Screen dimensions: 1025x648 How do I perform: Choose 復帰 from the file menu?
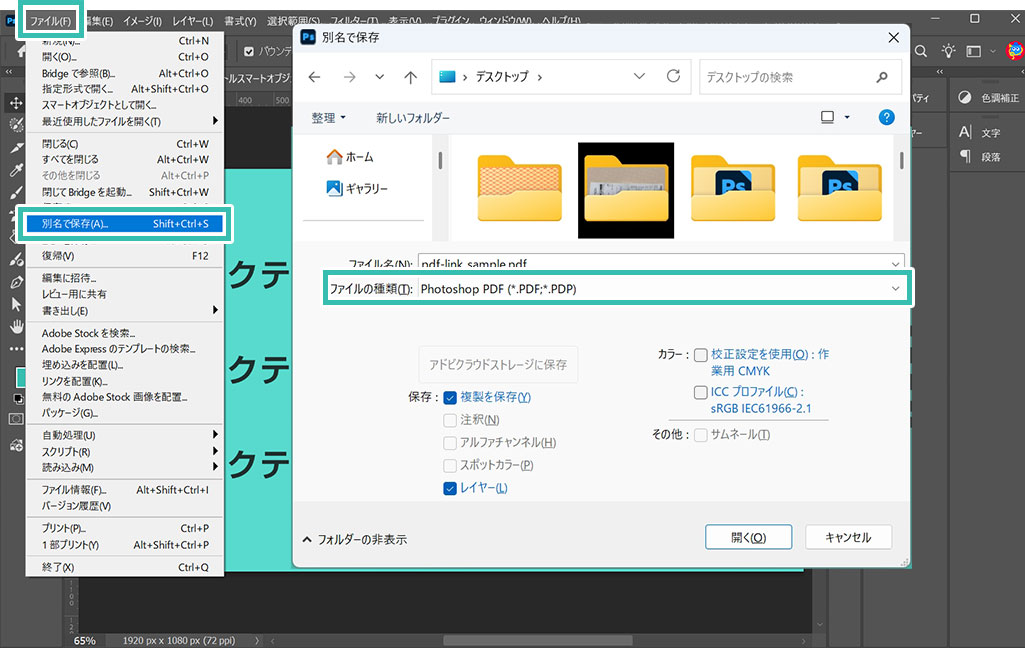coord(124,256)
